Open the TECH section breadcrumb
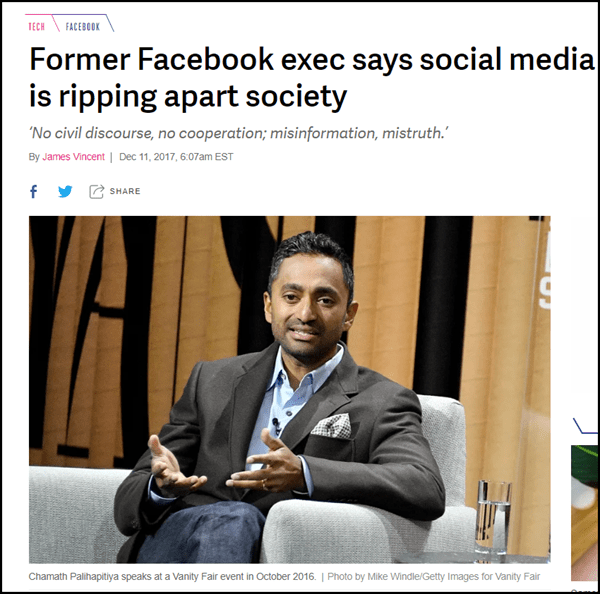Screen dimensions: 600x594 (x=37, y=26)
